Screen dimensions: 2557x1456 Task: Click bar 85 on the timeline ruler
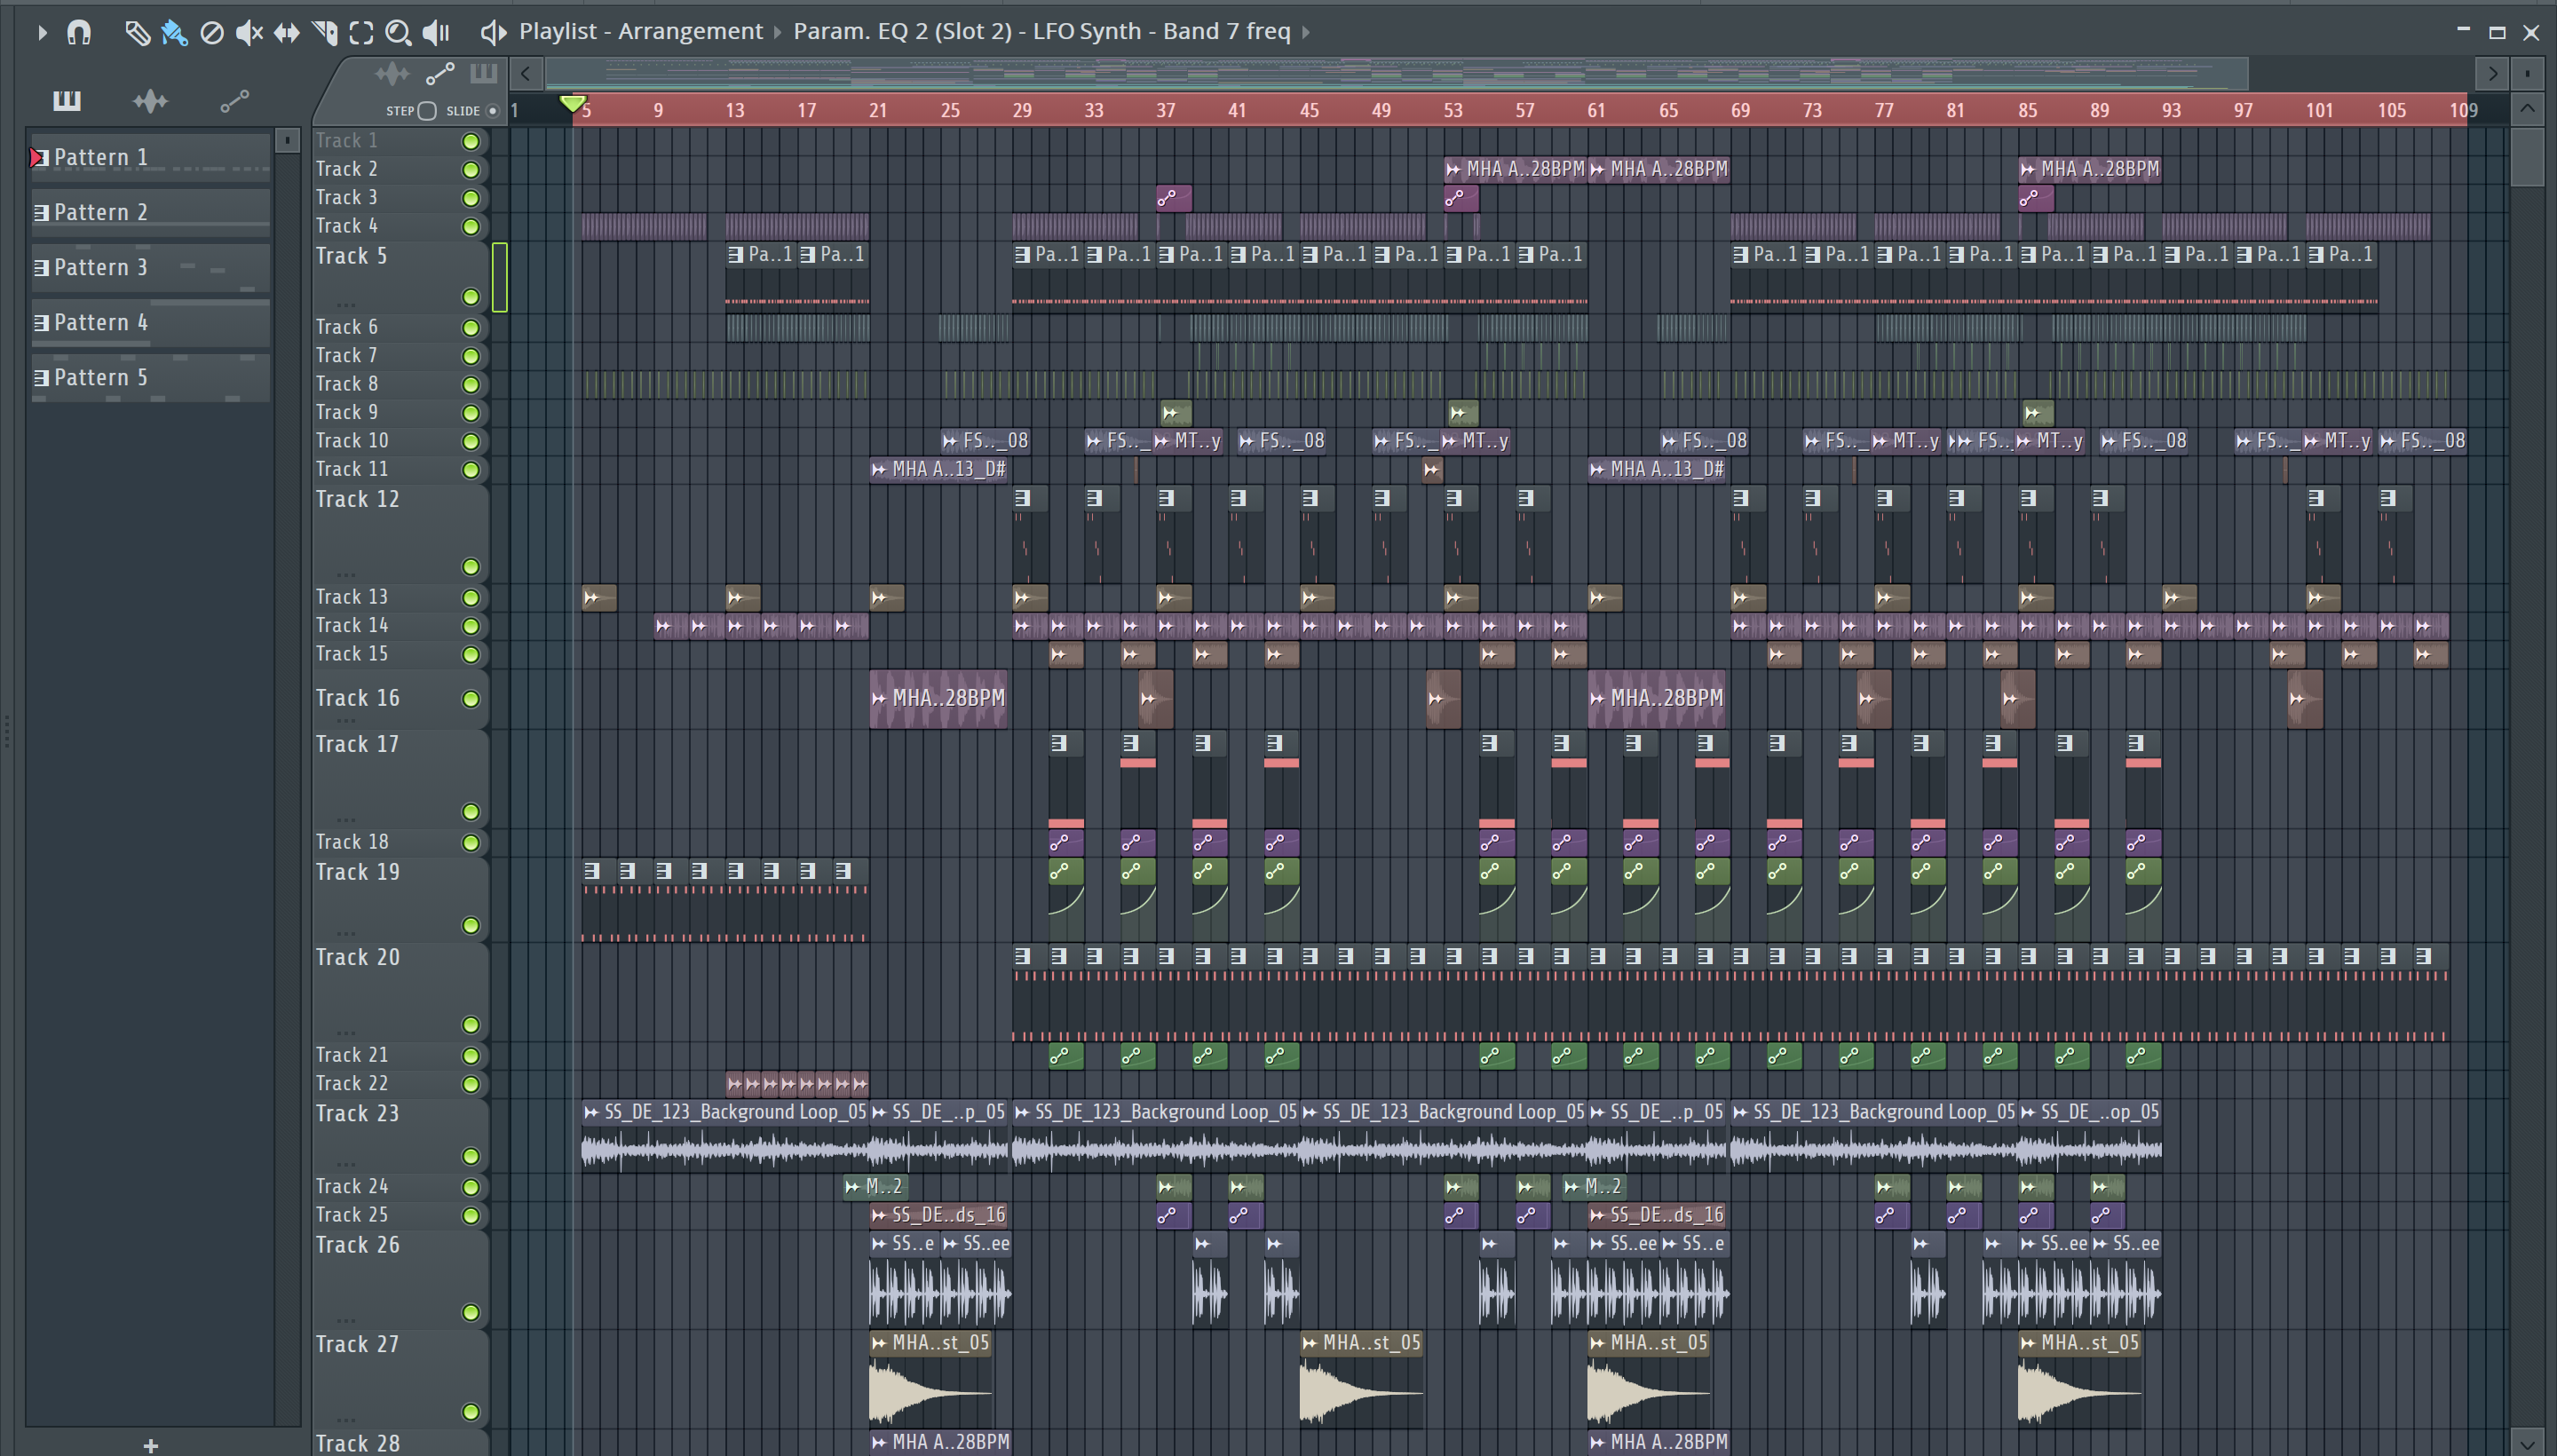2027,110
